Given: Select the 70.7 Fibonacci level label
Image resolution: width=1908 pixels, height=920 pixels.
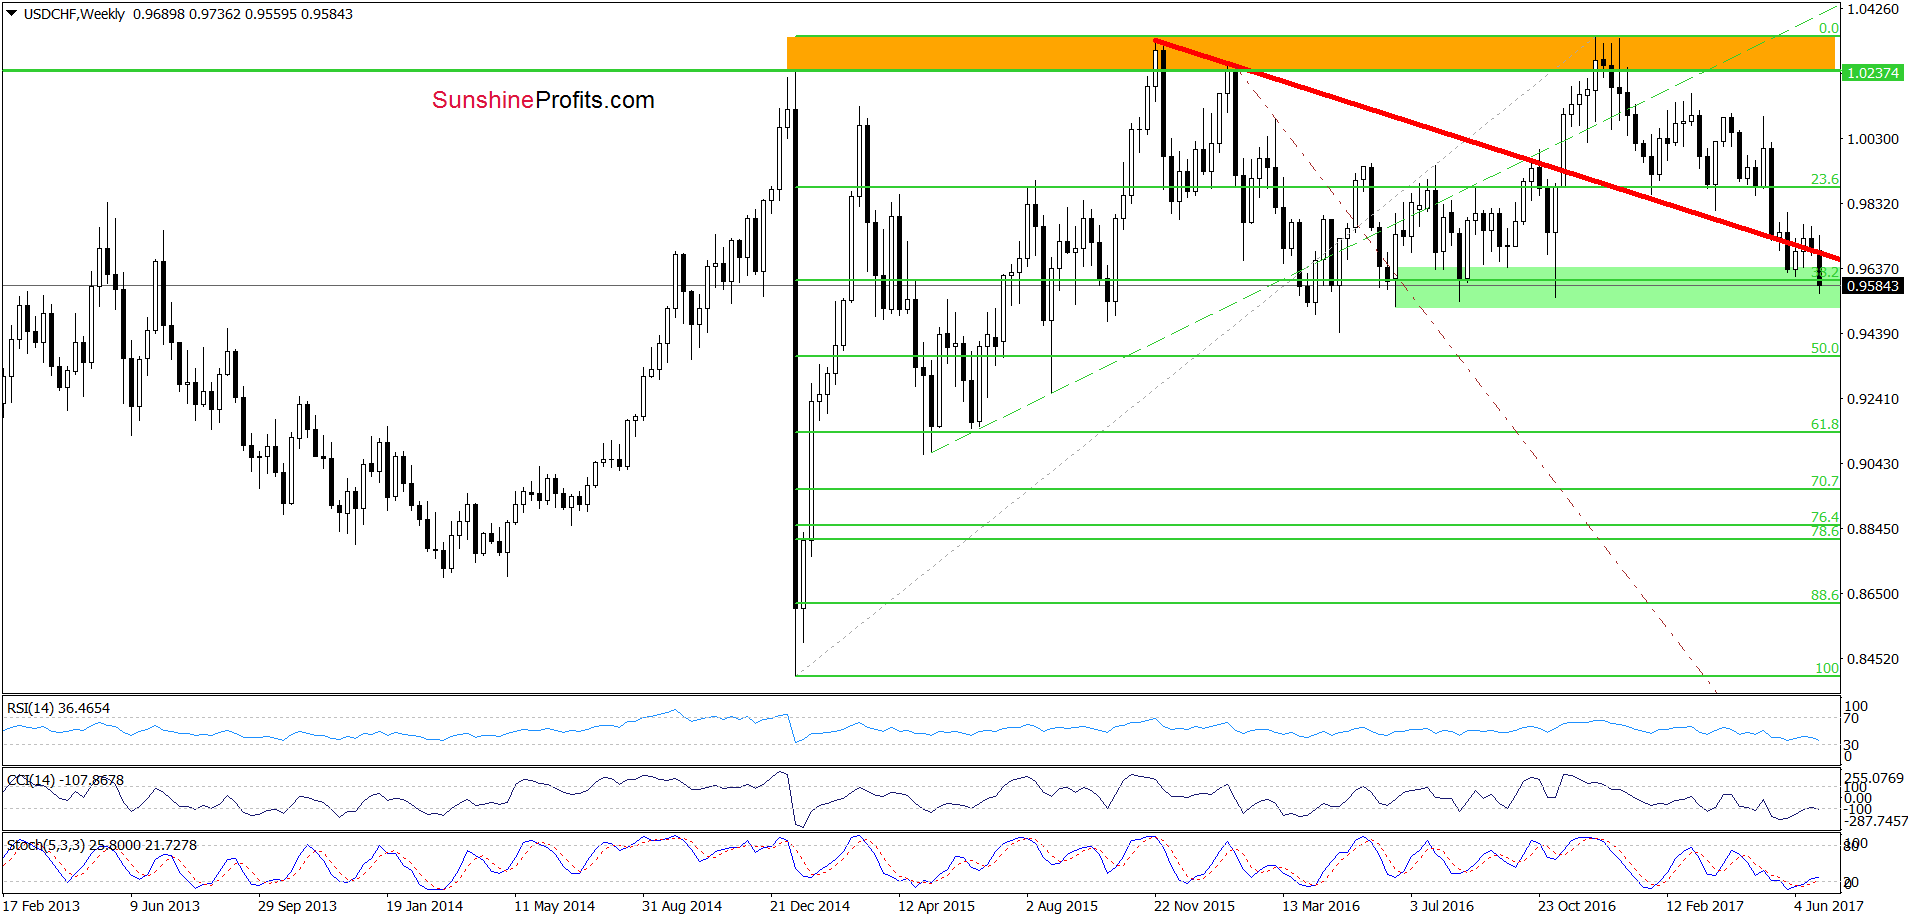Looking at the screenshot, I should click(x=1824, y=481).
